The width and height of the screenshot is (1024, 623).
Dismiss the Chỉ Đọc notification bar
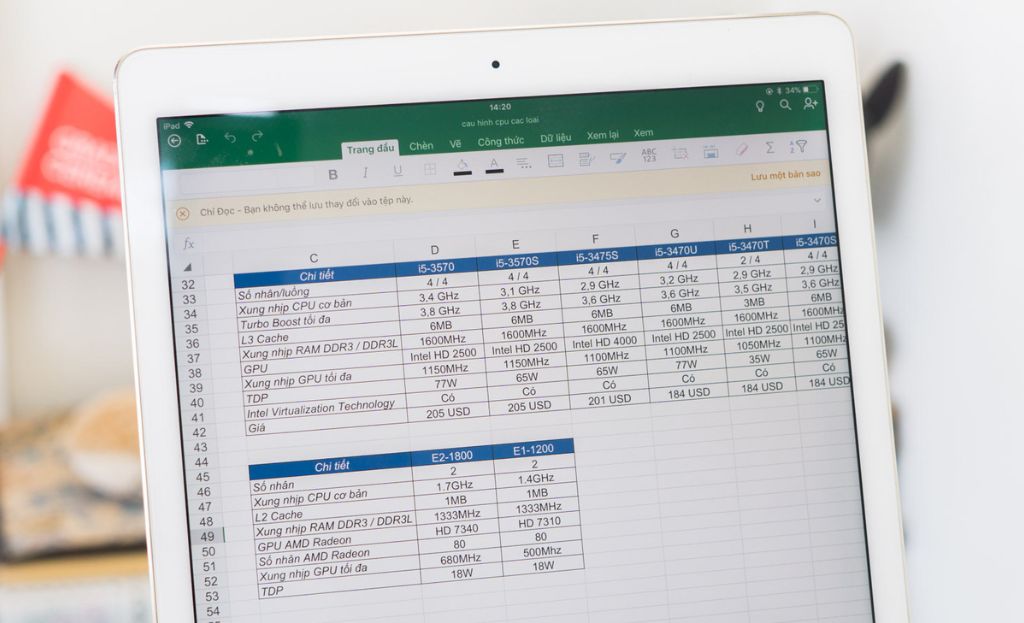click(183, 213)
